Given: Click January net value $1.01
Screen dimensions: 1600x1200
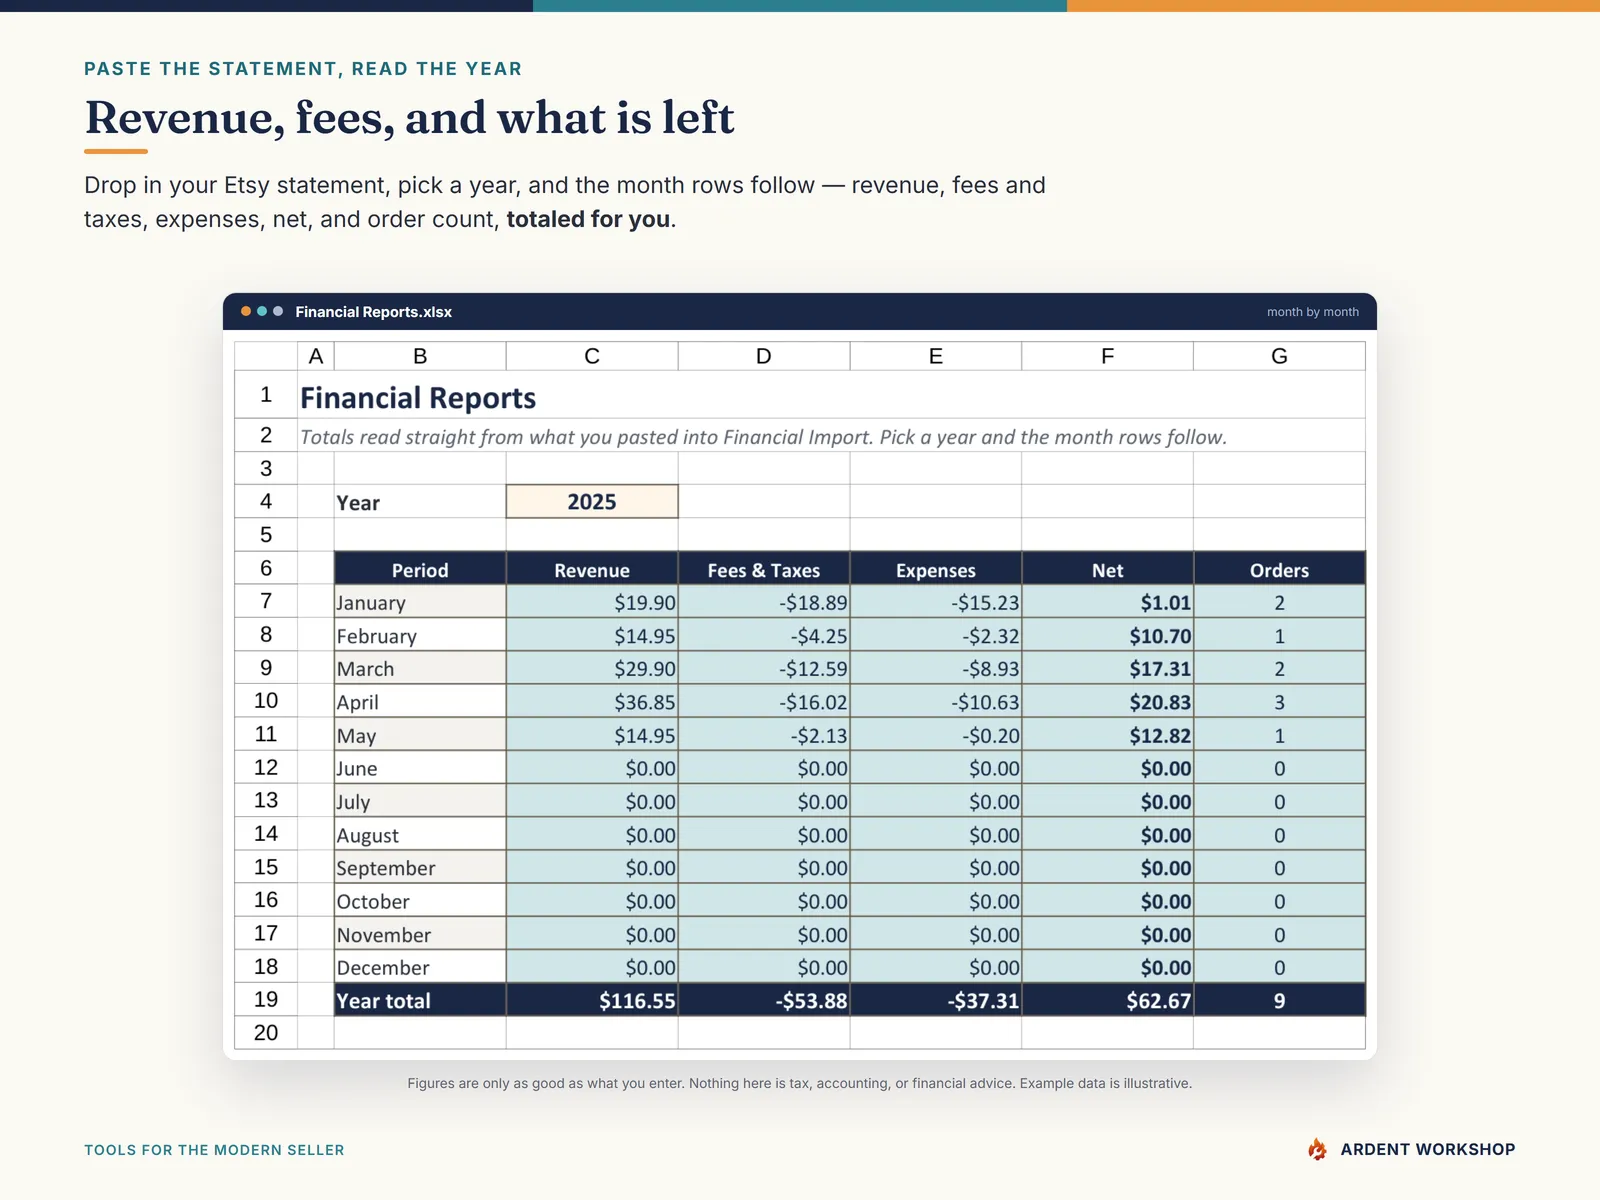Looking at the screenshot, I should point(1107,602).
